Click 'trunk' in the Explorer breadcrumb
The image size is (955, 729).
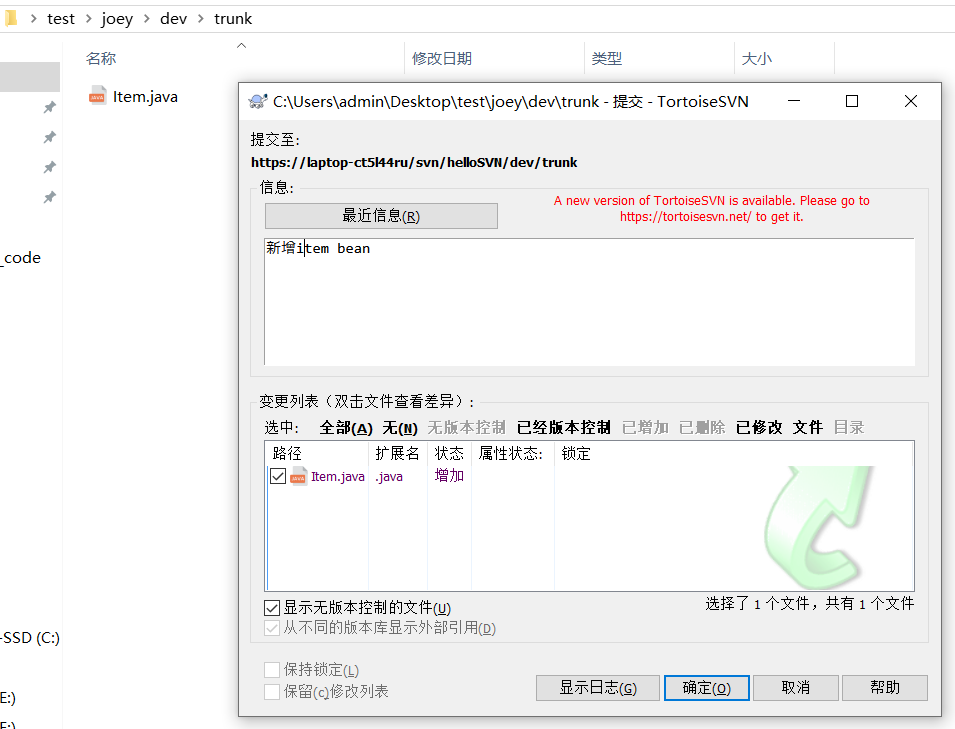233,19
